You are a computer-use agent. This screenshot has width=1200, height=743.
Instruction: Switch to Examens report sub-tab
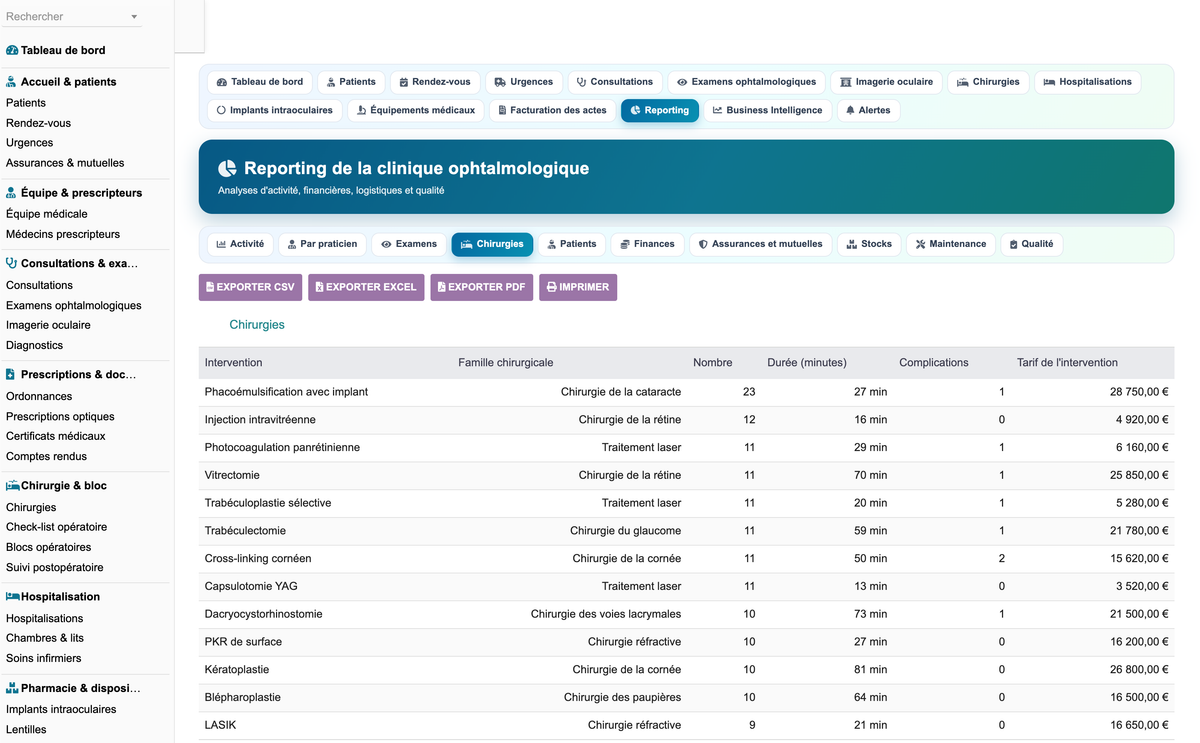[409, 244]
